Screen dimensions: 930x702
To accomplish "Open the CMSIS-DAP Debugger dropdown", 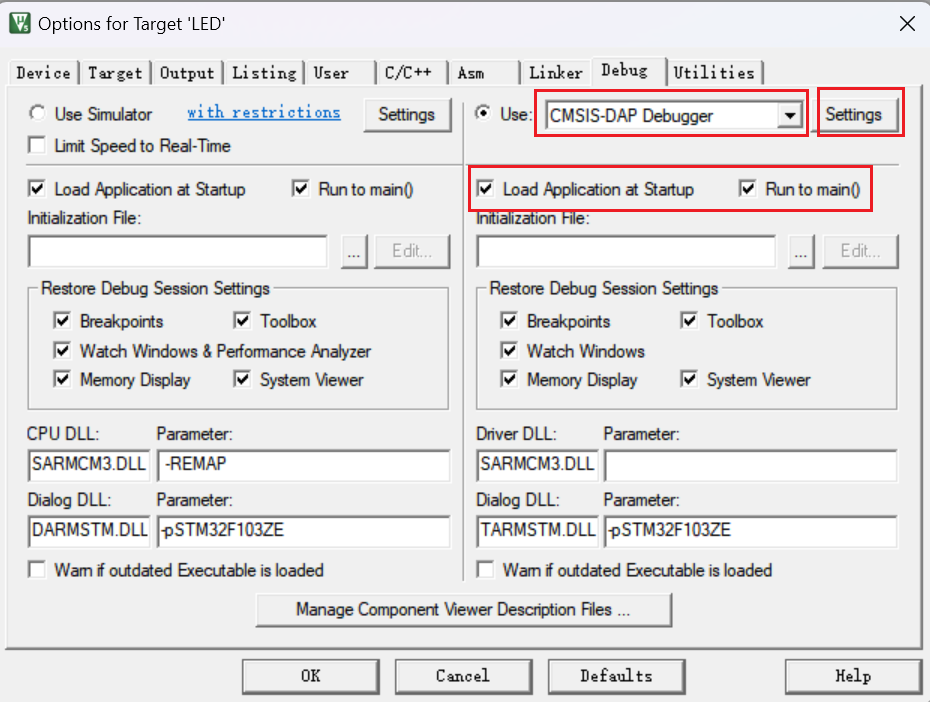I will coord(789,115).
